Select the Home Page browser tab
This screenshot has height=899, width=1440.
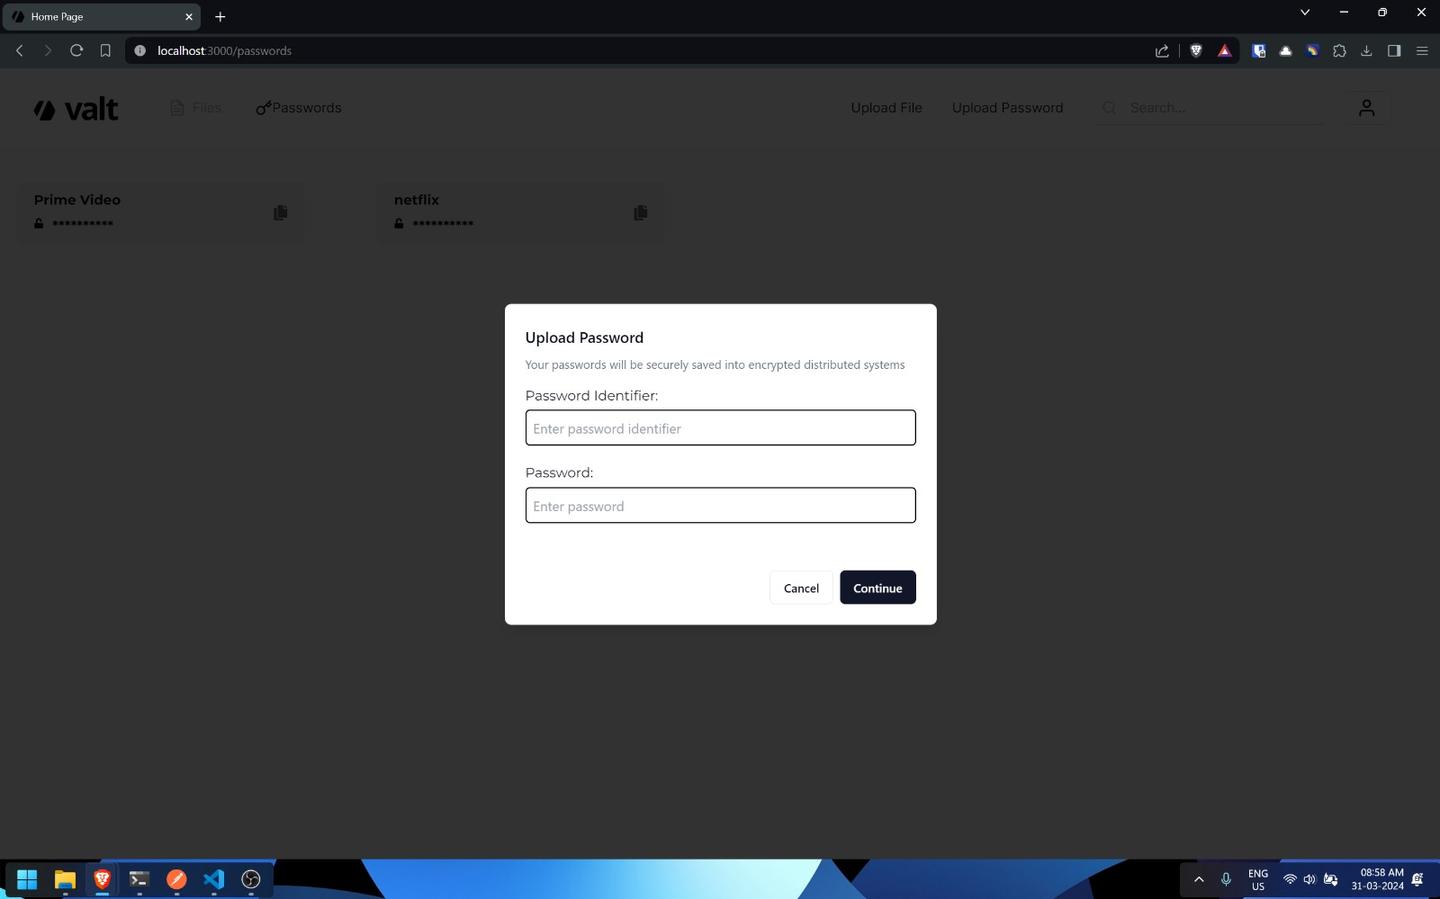tap(100, 17)
